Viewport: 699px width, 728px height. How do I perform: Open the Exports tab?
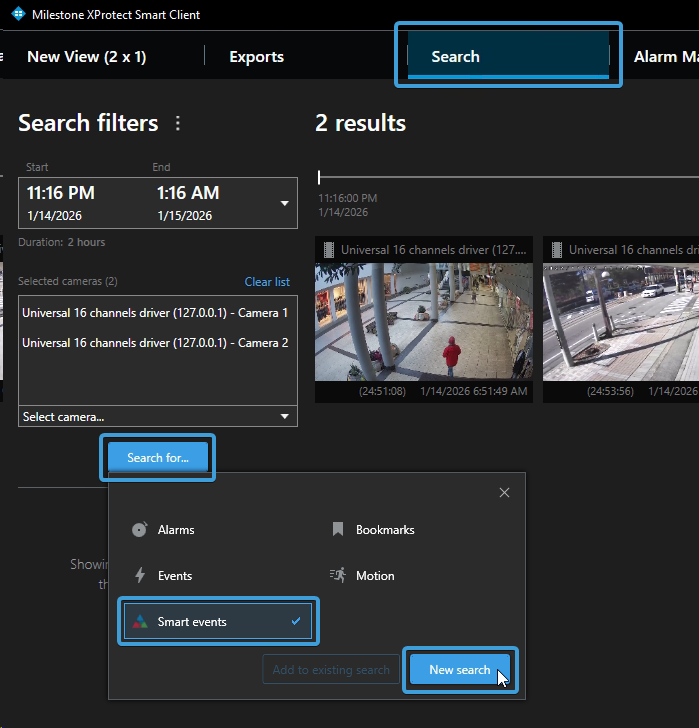pos(257,57)
